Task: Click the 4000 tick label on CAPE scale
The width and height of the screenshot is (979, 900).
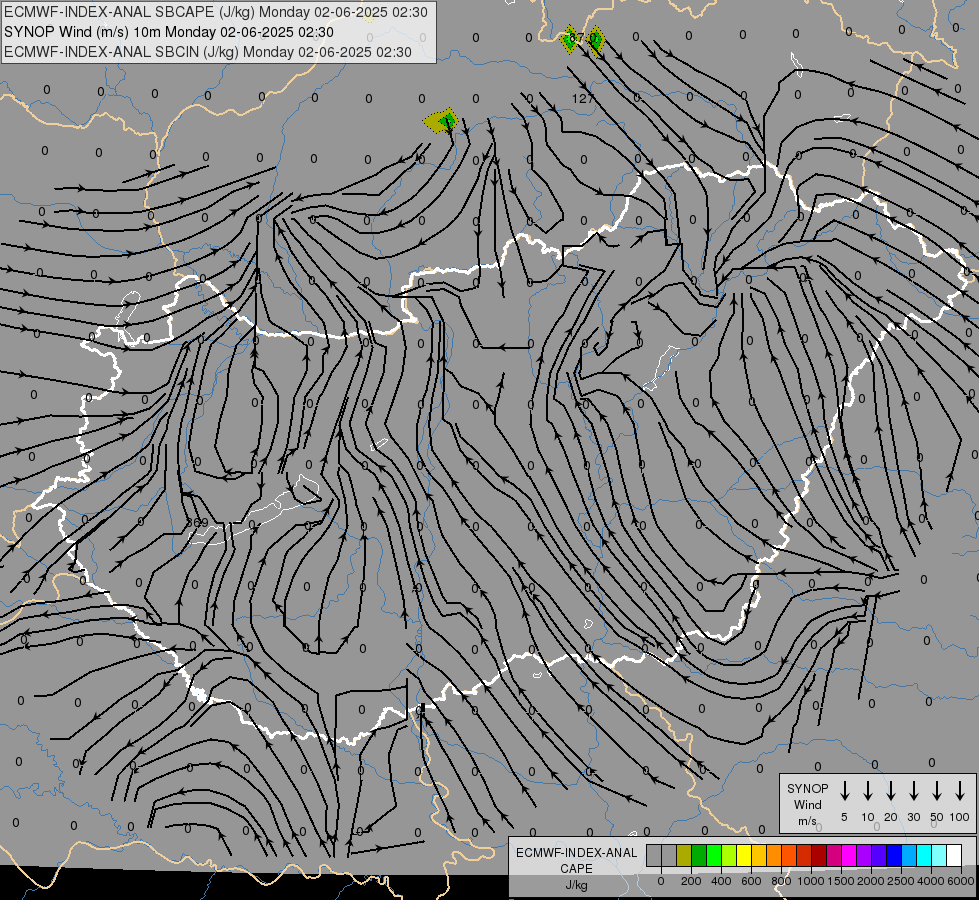Action: 931,881
